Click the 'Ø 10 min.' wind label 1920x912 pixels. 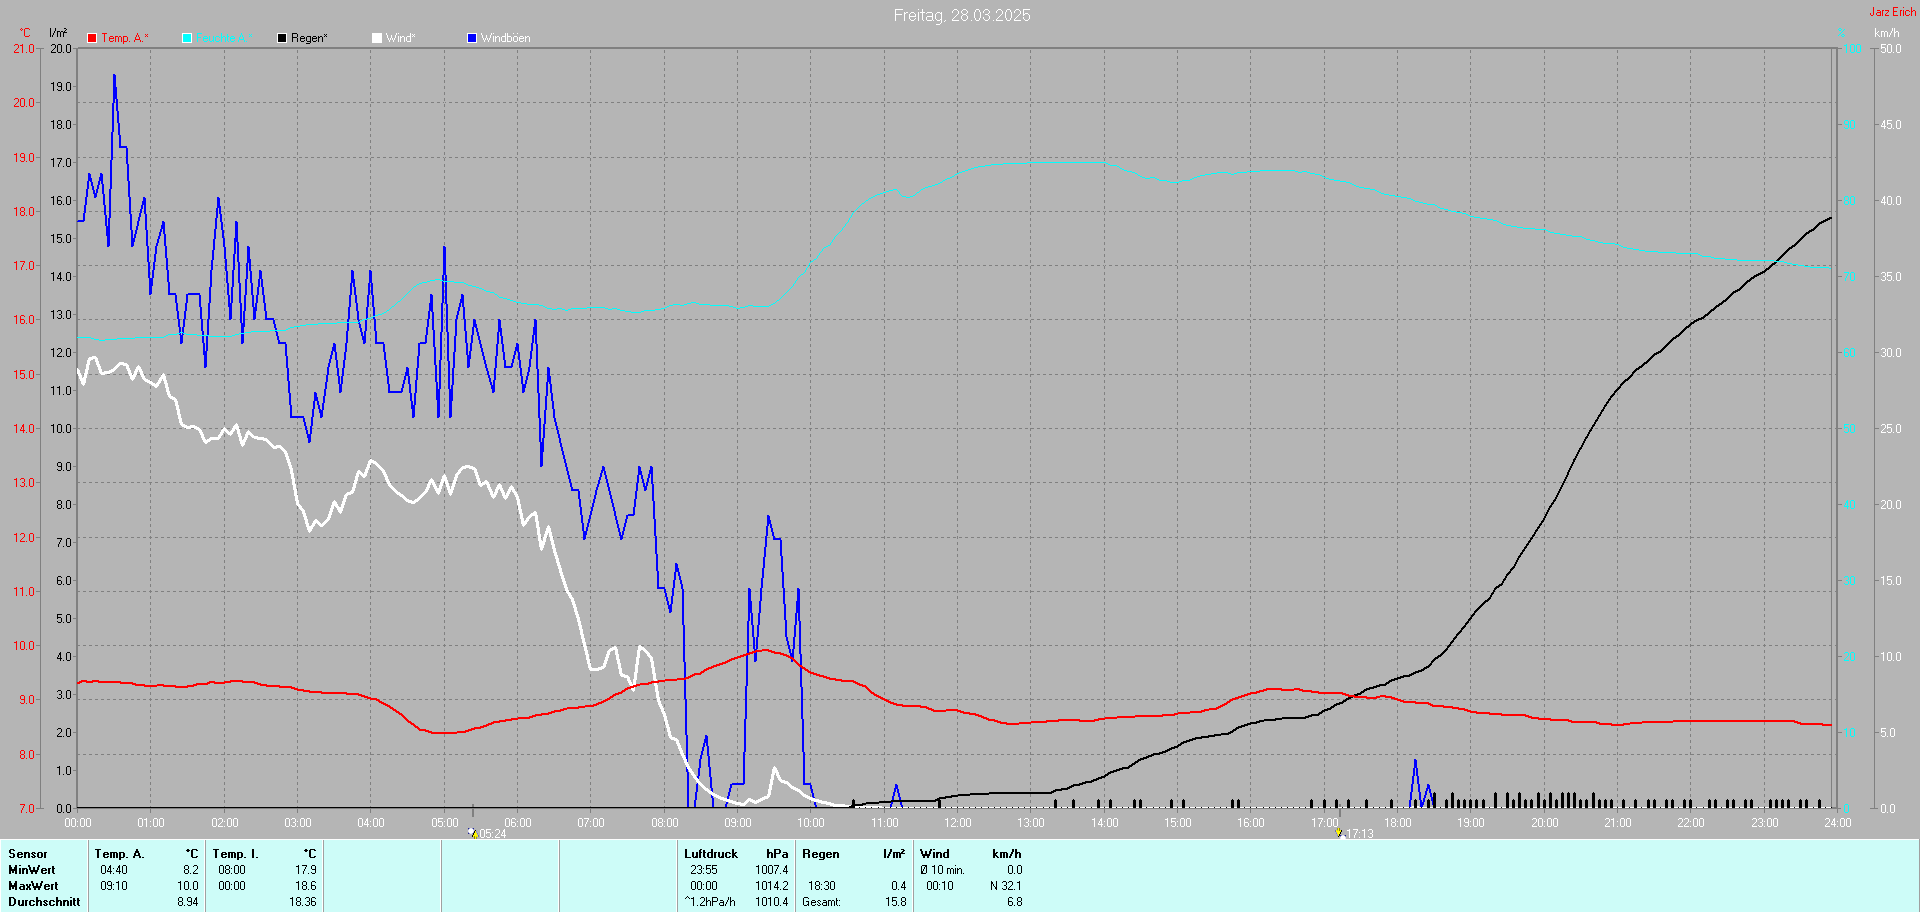[943, 870]
